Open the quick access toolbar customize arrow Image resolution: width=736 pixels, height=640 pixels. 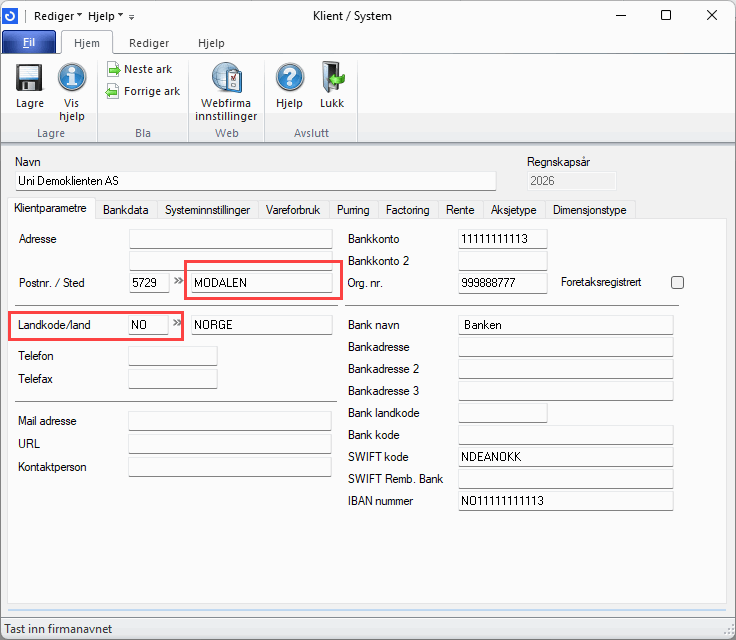point(131,17)
